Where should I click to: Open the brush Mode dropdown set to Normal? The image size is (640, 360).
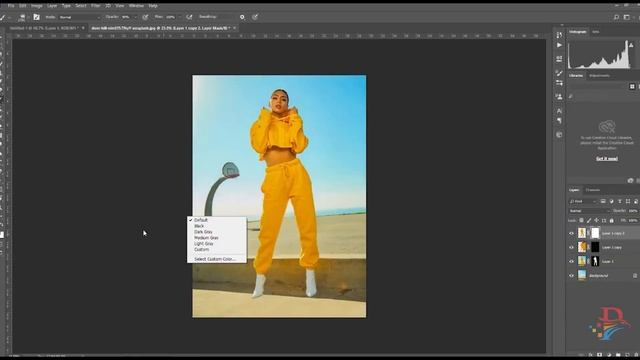click(80, 17)
